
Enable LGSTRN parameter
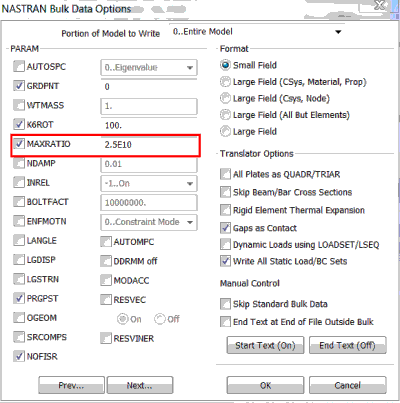point(19,279)
